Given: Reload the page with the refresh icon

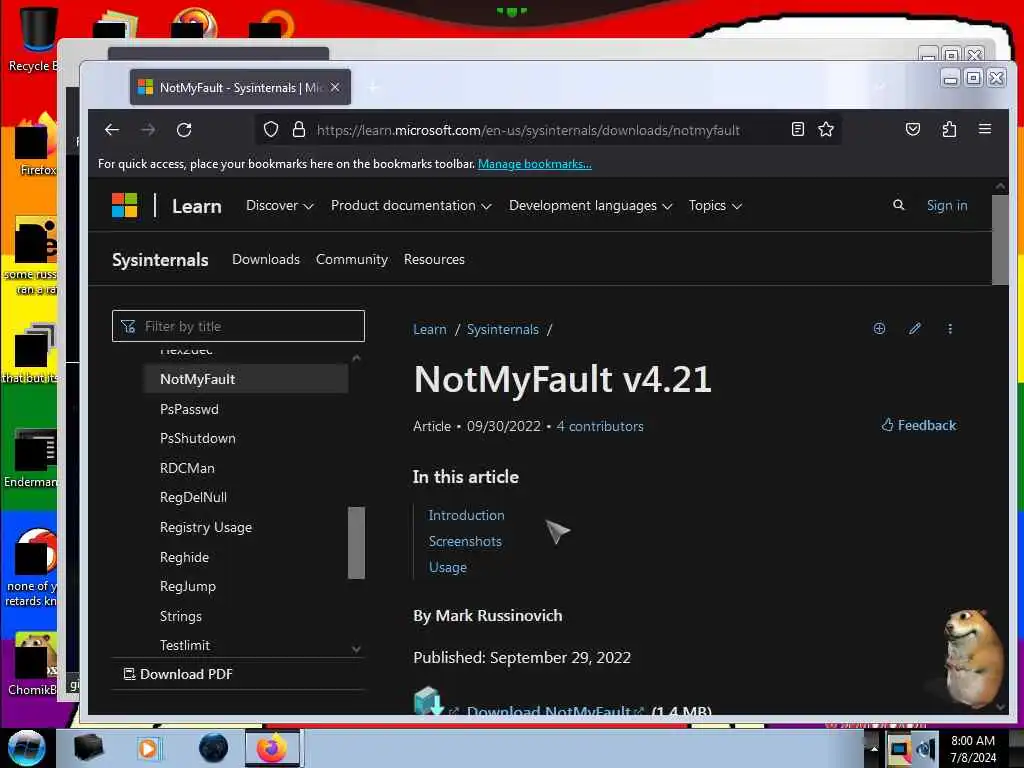Looking at the screenshot, I should [184, 130].
